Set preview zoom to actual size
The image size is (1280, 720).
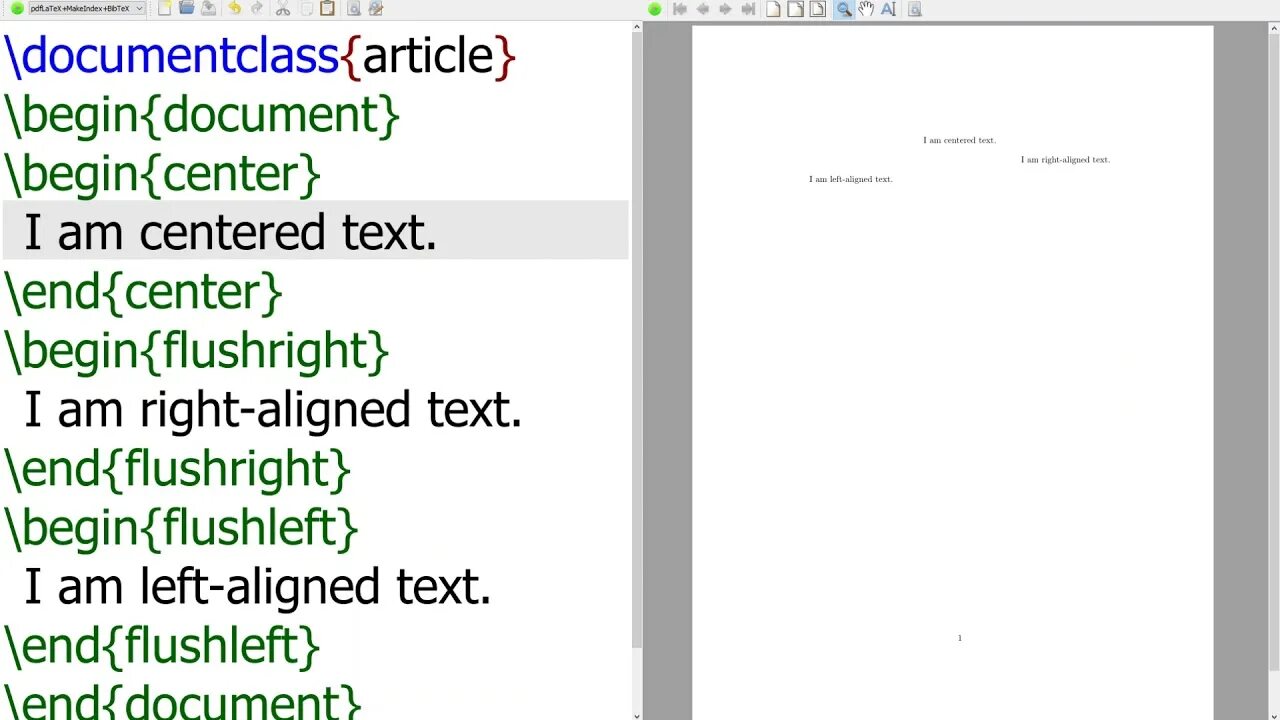(x=773, y=9)
